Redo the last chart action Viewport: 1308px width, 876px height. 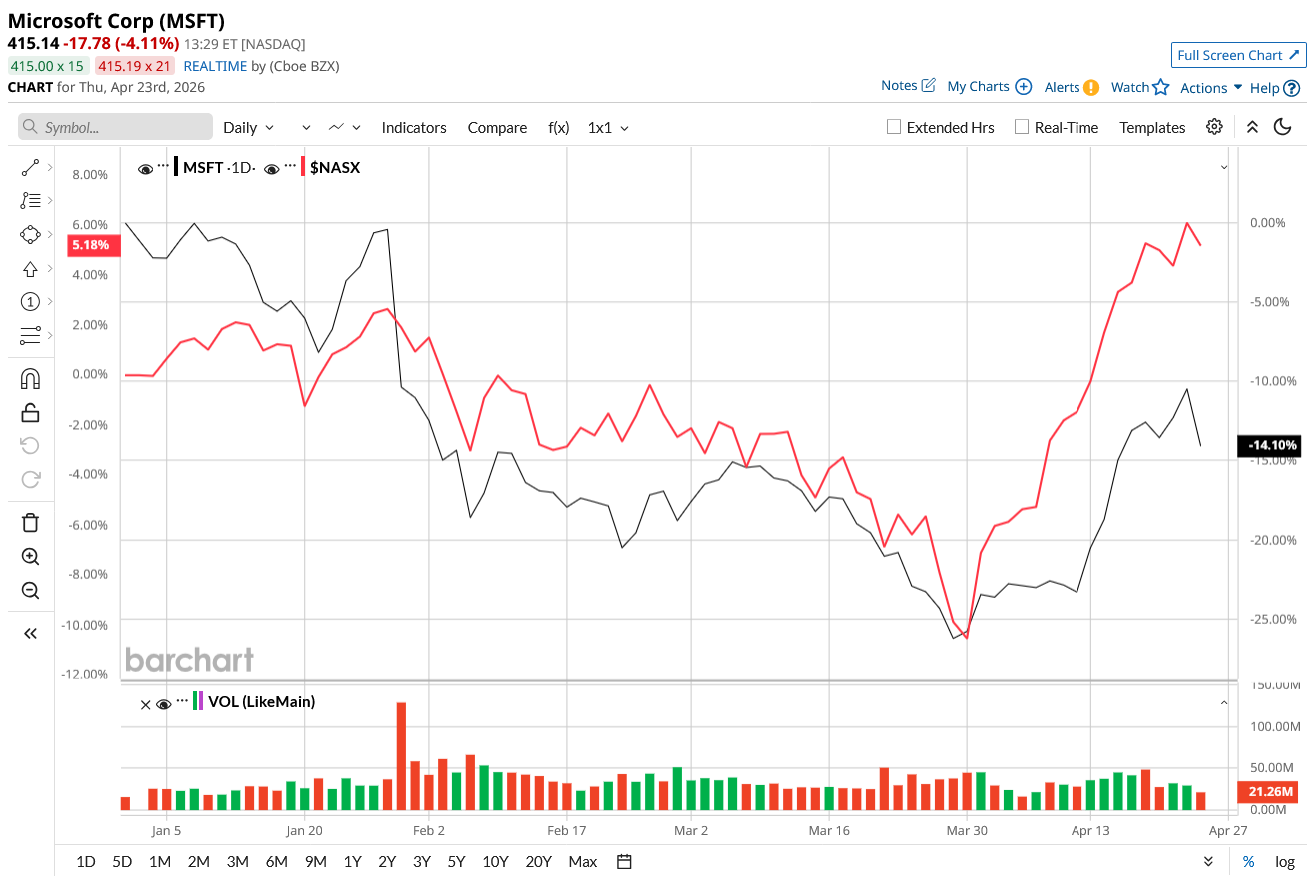click(x=30, y=479)
